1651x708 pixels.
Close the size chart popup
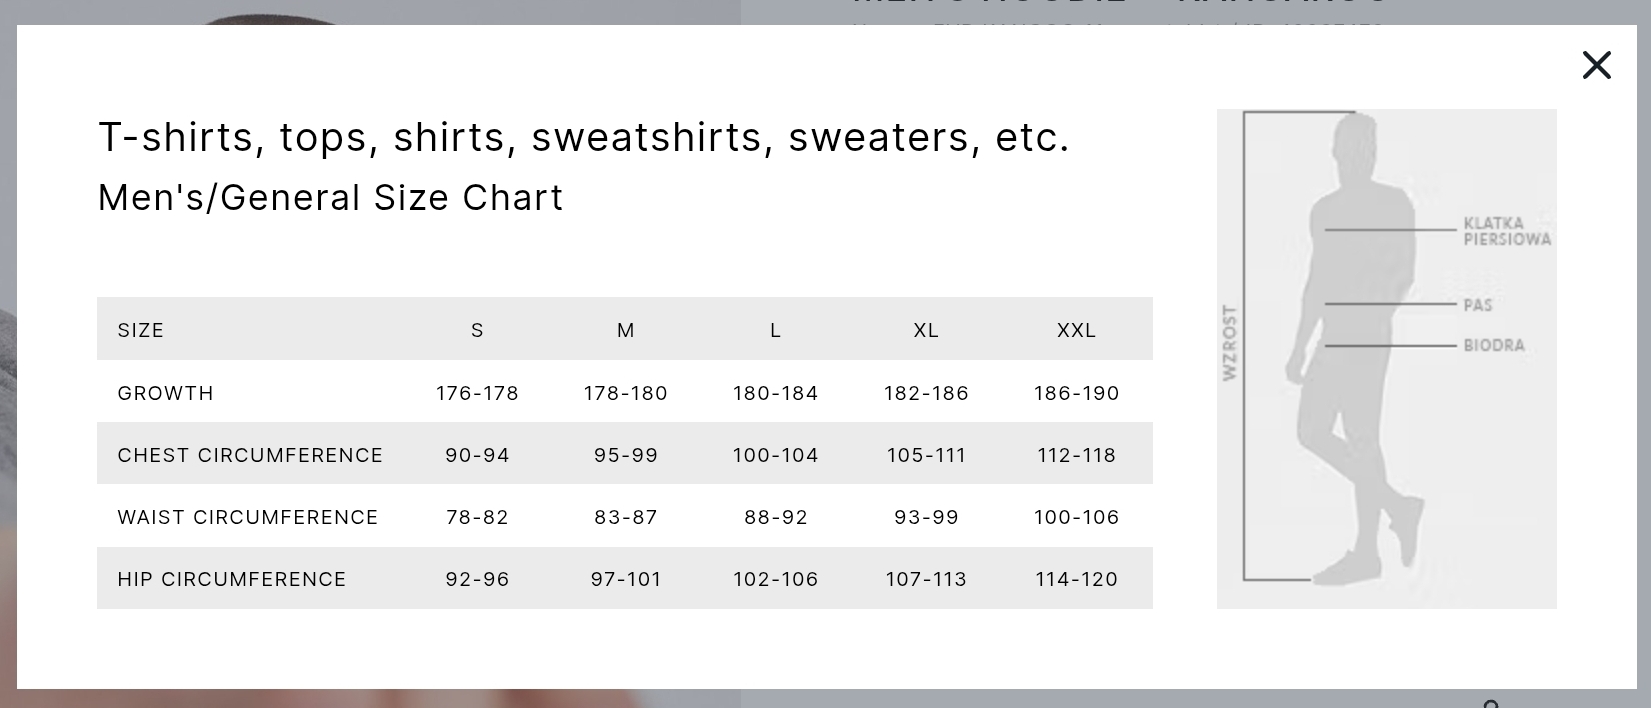(1596, 66)
